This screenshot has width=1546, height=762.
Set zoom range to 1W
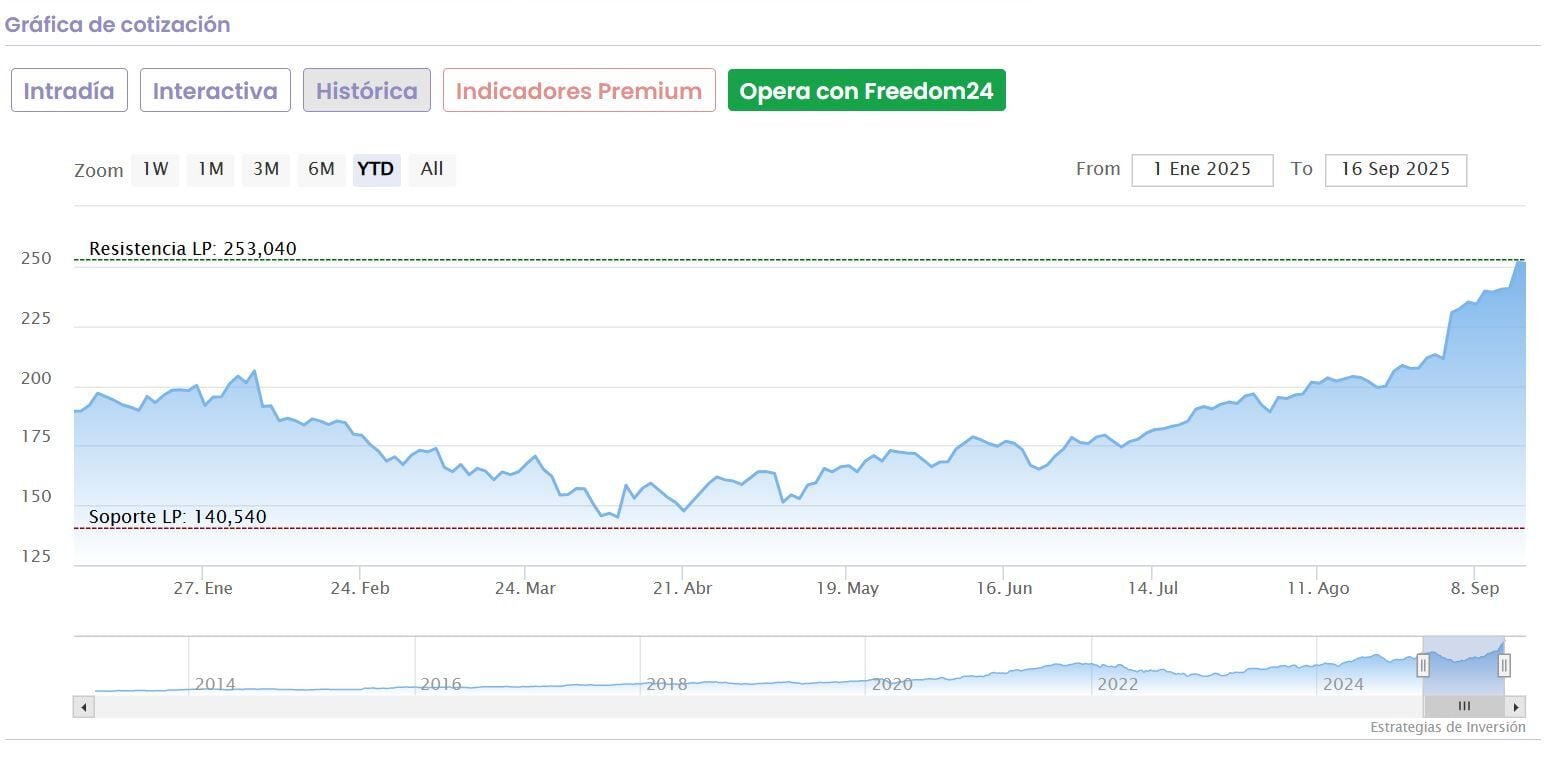[155, 169]
